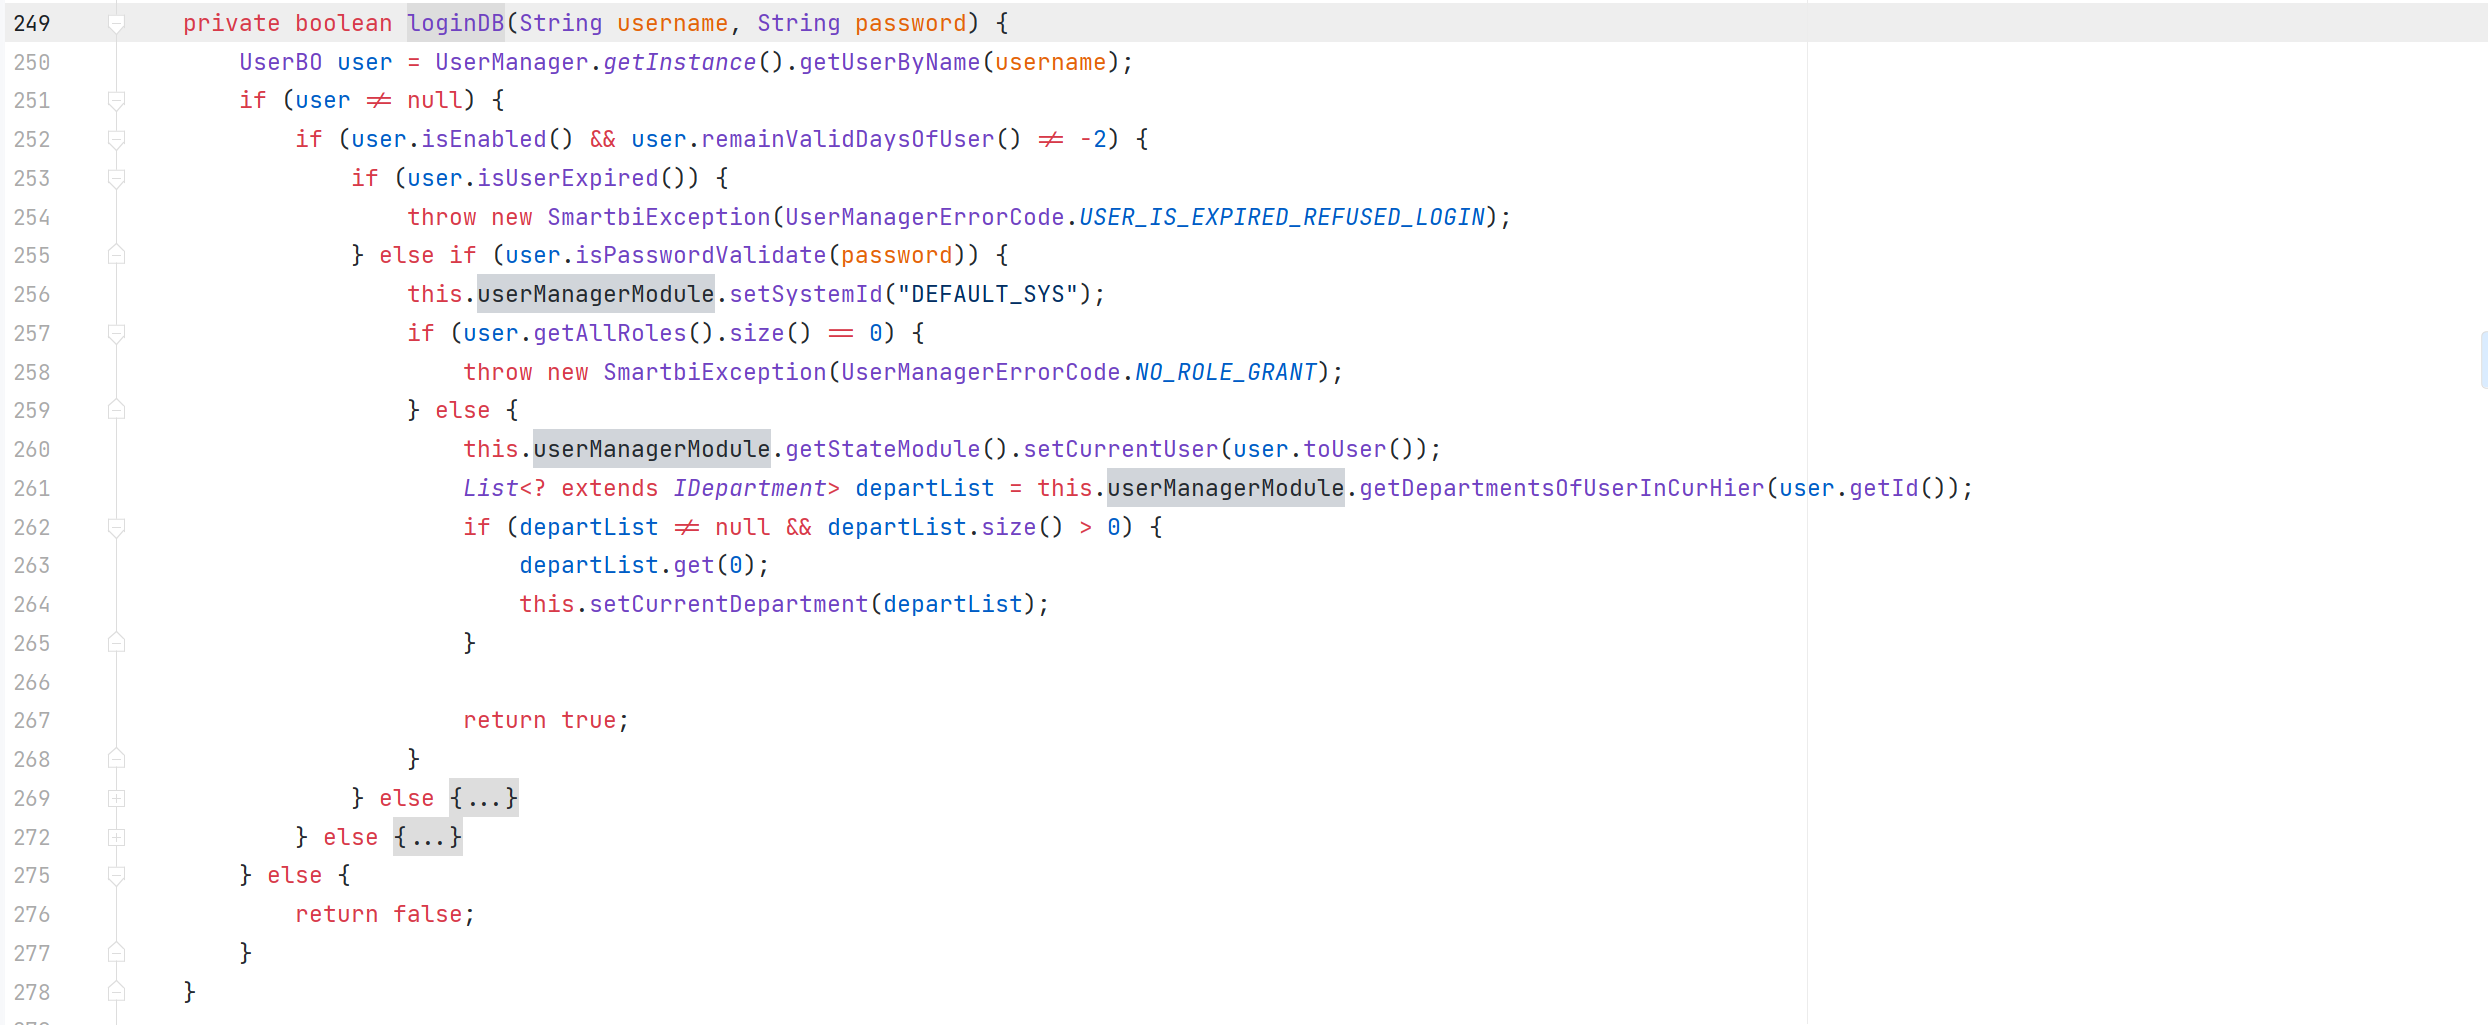Click line number 254 in the gutter

32,217
